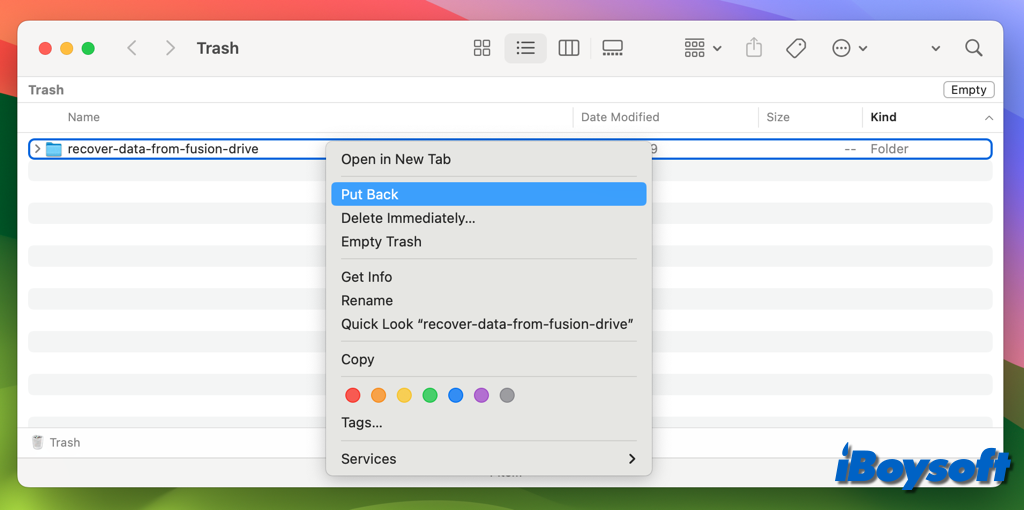Open the Group By dropdown
Screen dimensions: 1024x510
pos(702,48)
